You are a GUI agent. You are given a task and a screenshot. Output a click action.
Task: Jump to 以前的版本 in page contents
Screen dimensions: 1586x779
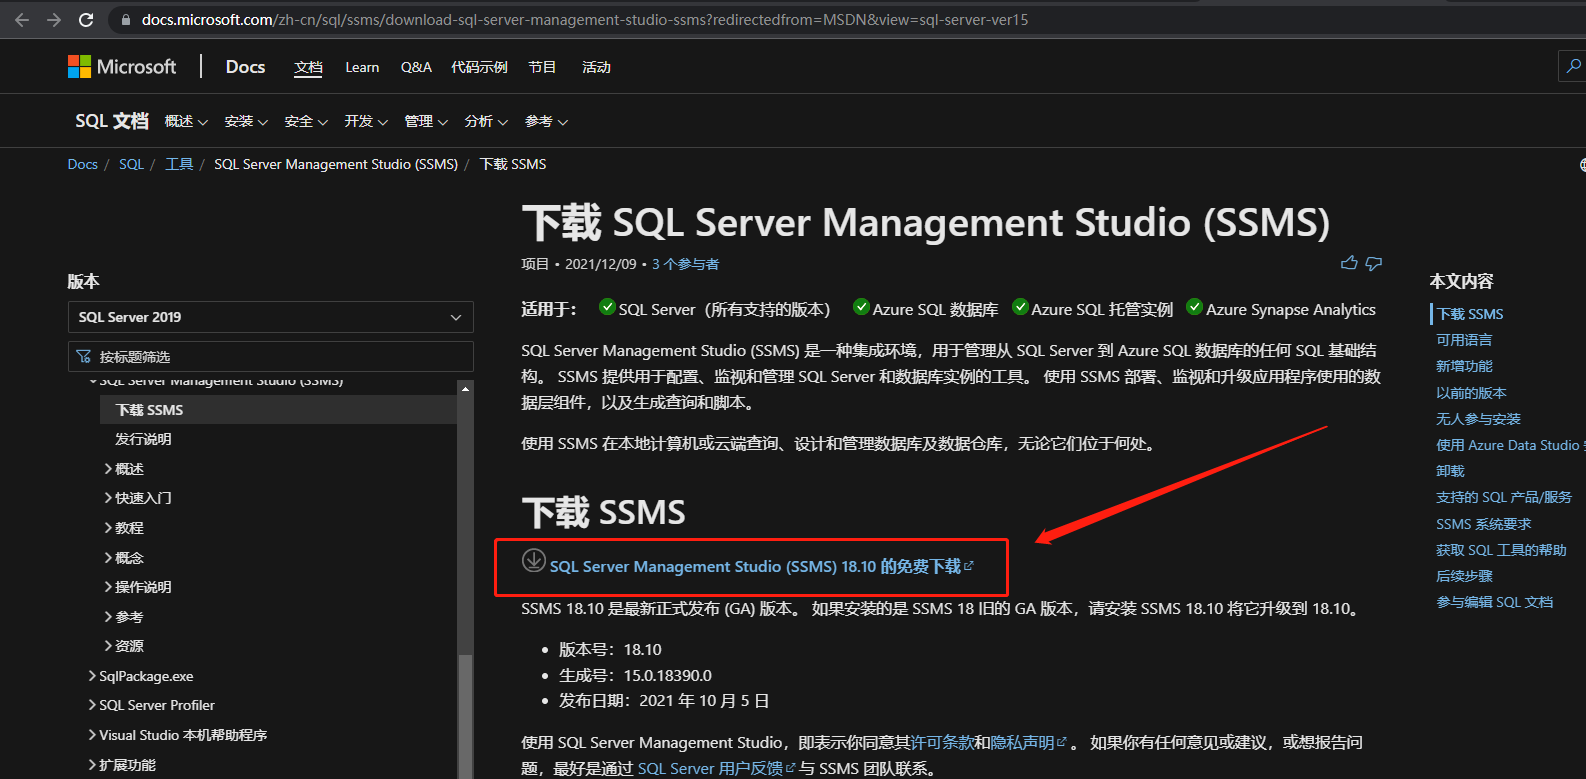click(x=1471, y=393)
